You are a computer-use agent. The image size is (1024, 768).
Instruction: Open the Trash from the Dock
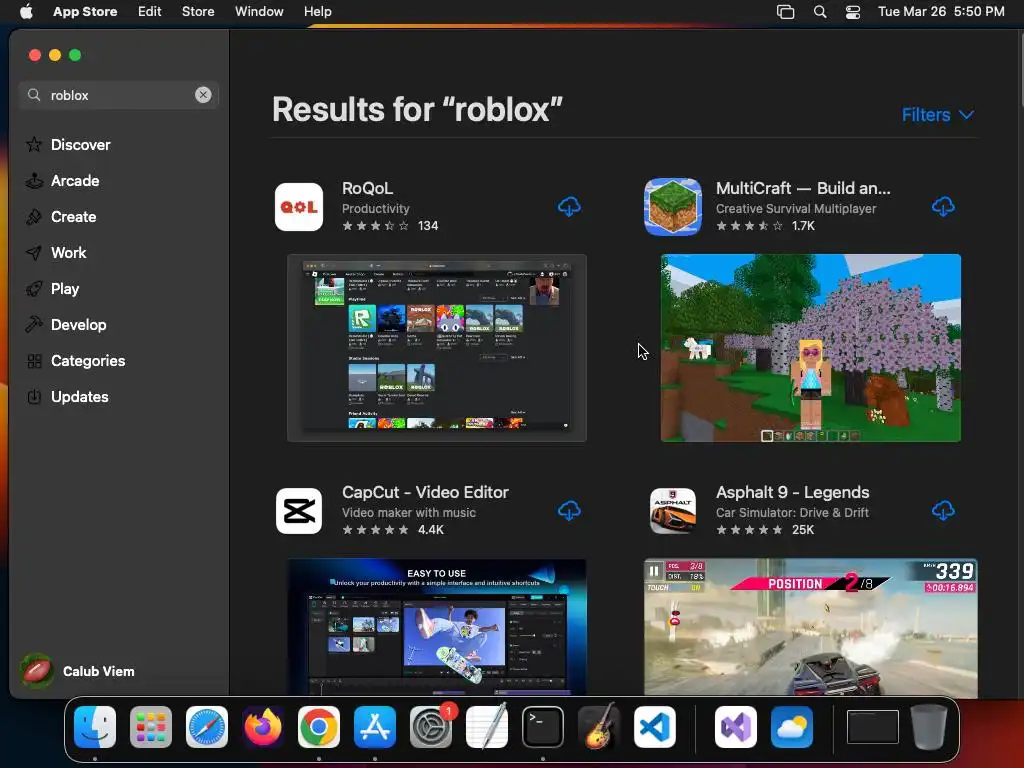coord(929,727)
